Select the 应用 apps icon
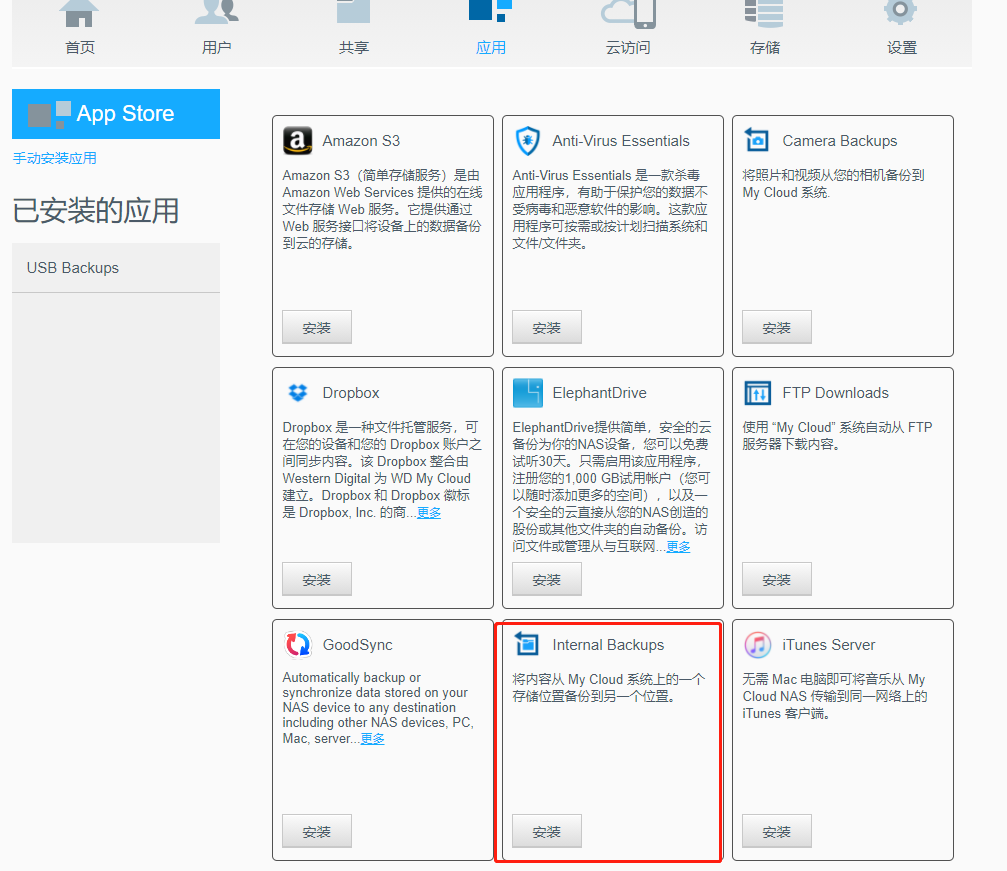The width and height of the screenshot is (1007, 871). (x=491, y=11)
